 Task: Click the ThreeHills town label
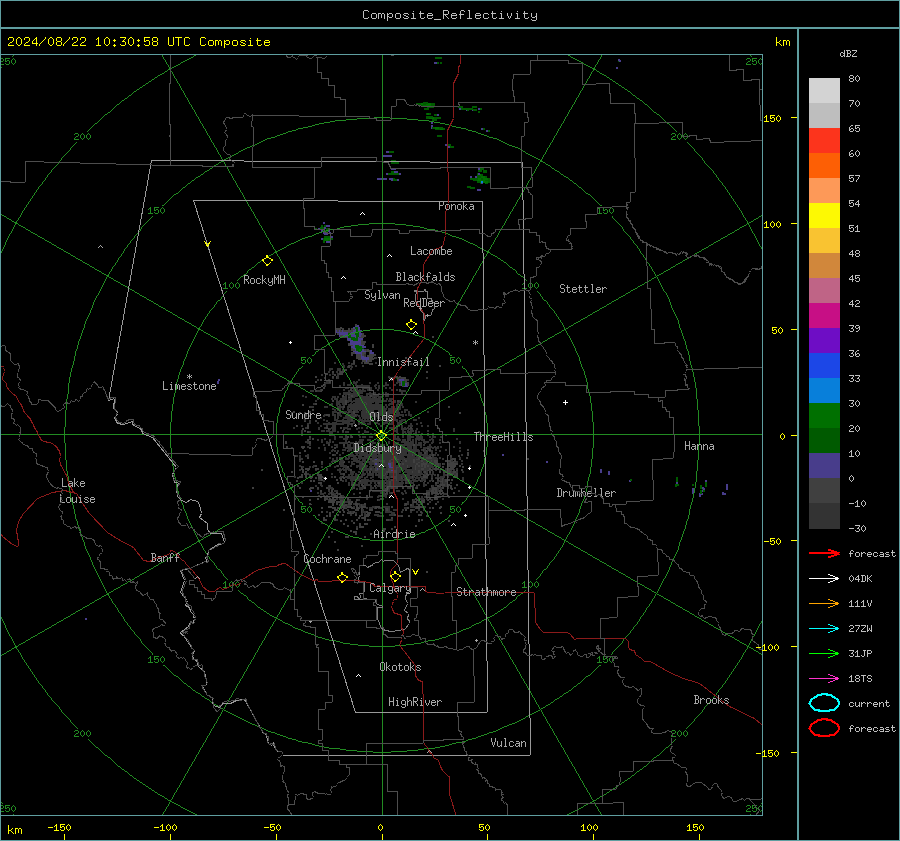[503, 437]
